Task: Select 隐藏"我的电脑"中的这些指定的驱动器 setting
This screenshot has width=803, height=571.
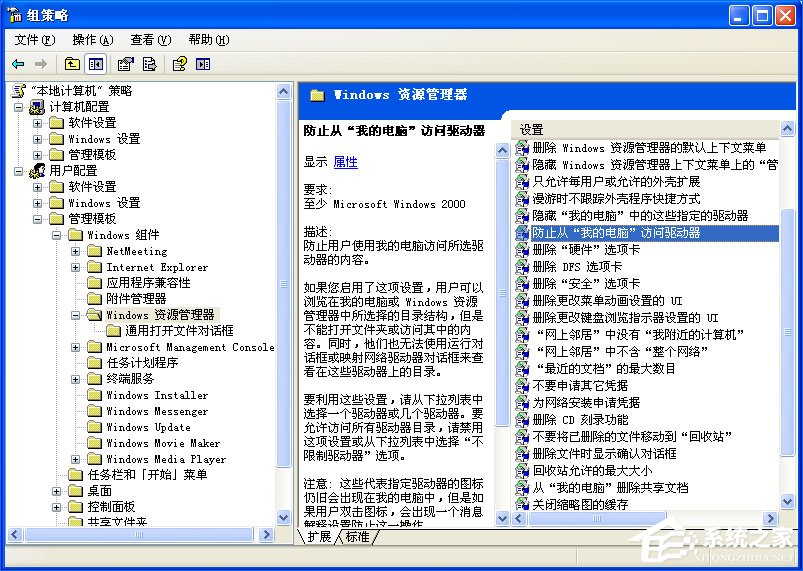Action: [640, 216]
